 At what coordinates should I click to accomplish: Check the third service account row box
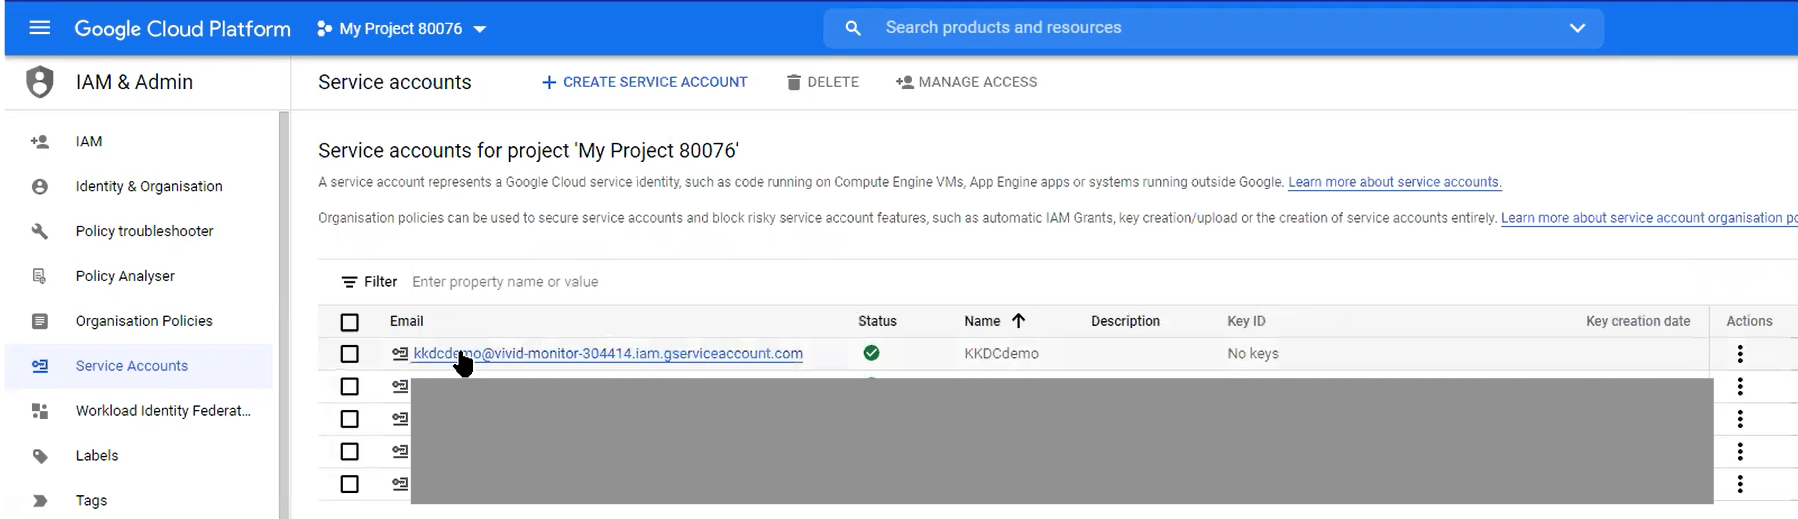coord(349,419)
